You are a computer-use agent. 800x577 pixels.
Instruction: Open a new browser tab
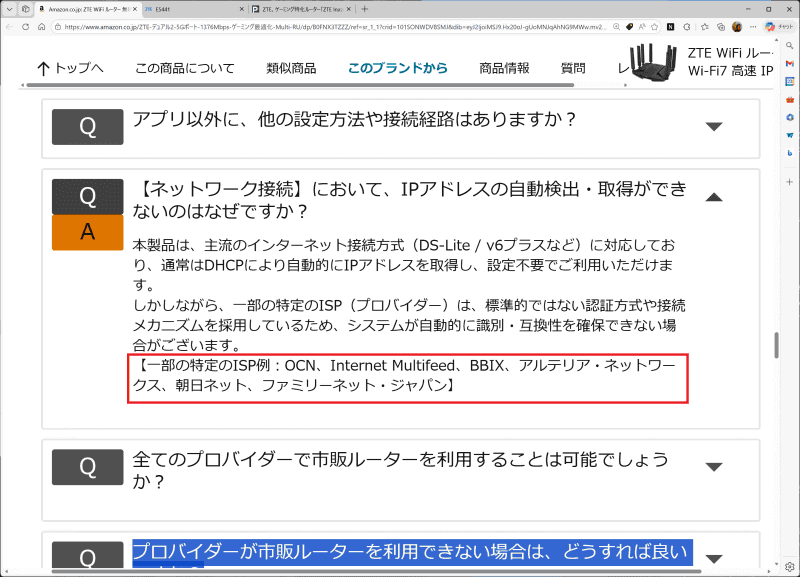pyautogui.click(x=364, y=9)
